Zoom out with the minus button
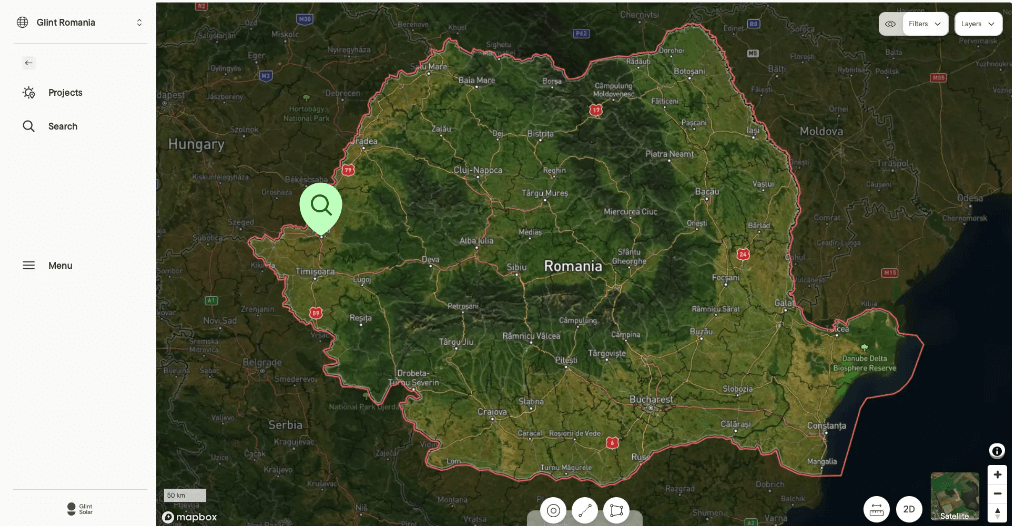The width and height of the screenshot is (1012, 526). [998, 493]
